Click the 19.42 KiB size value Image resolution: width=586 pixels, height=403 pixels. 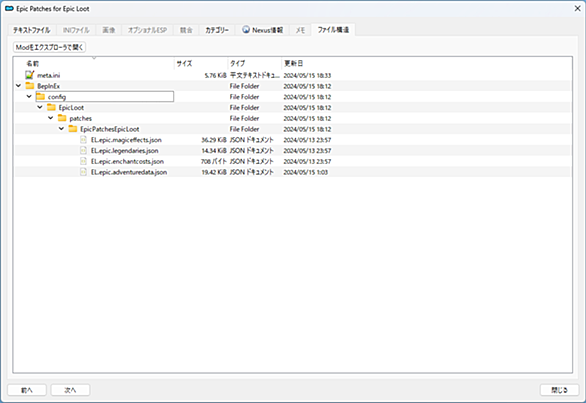point(214,172)
